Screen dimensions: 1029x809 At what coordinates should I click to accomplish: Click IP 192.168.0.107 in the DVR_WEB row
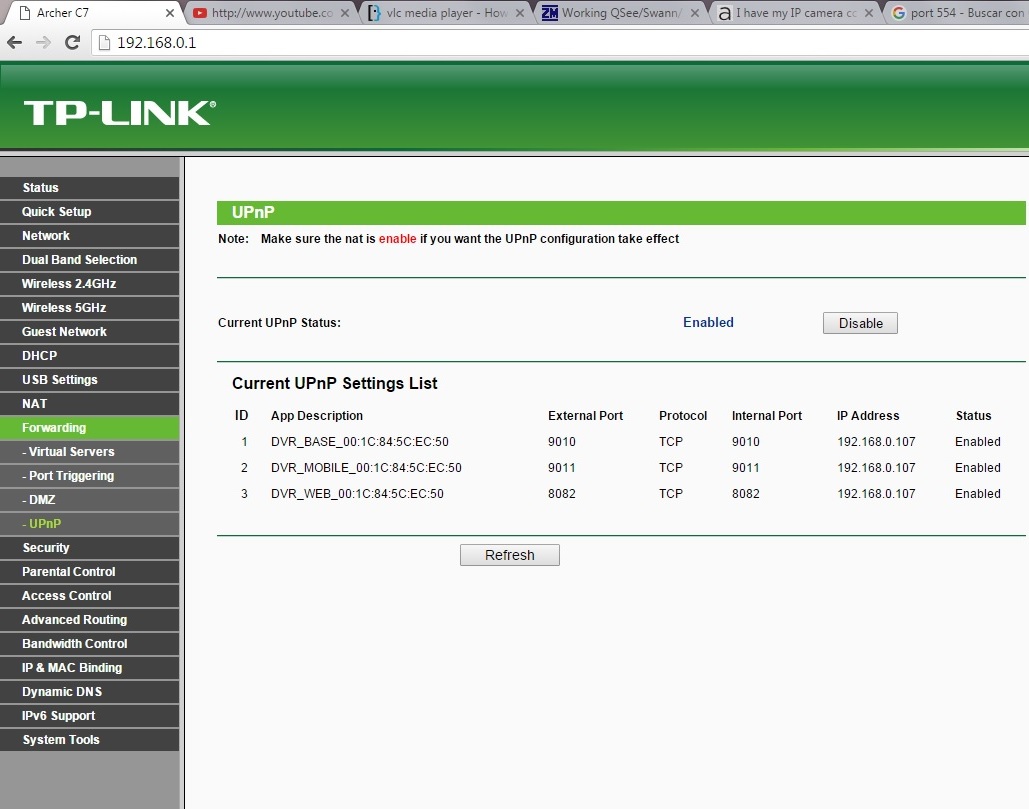[876, 494]
